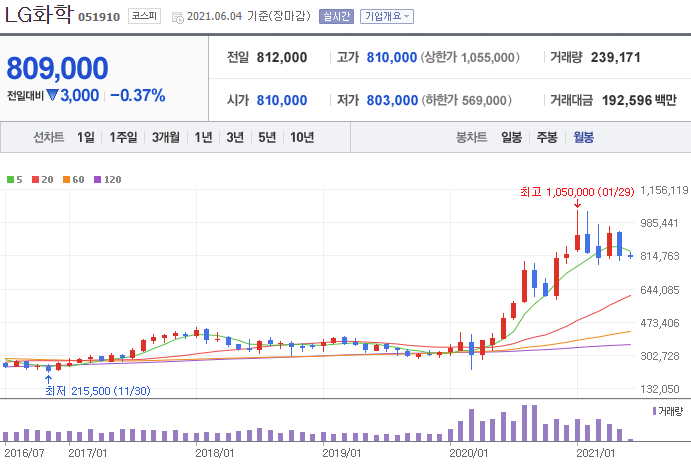Click the 전일 value 812,000
691x475 pixels.
[282, 57]
